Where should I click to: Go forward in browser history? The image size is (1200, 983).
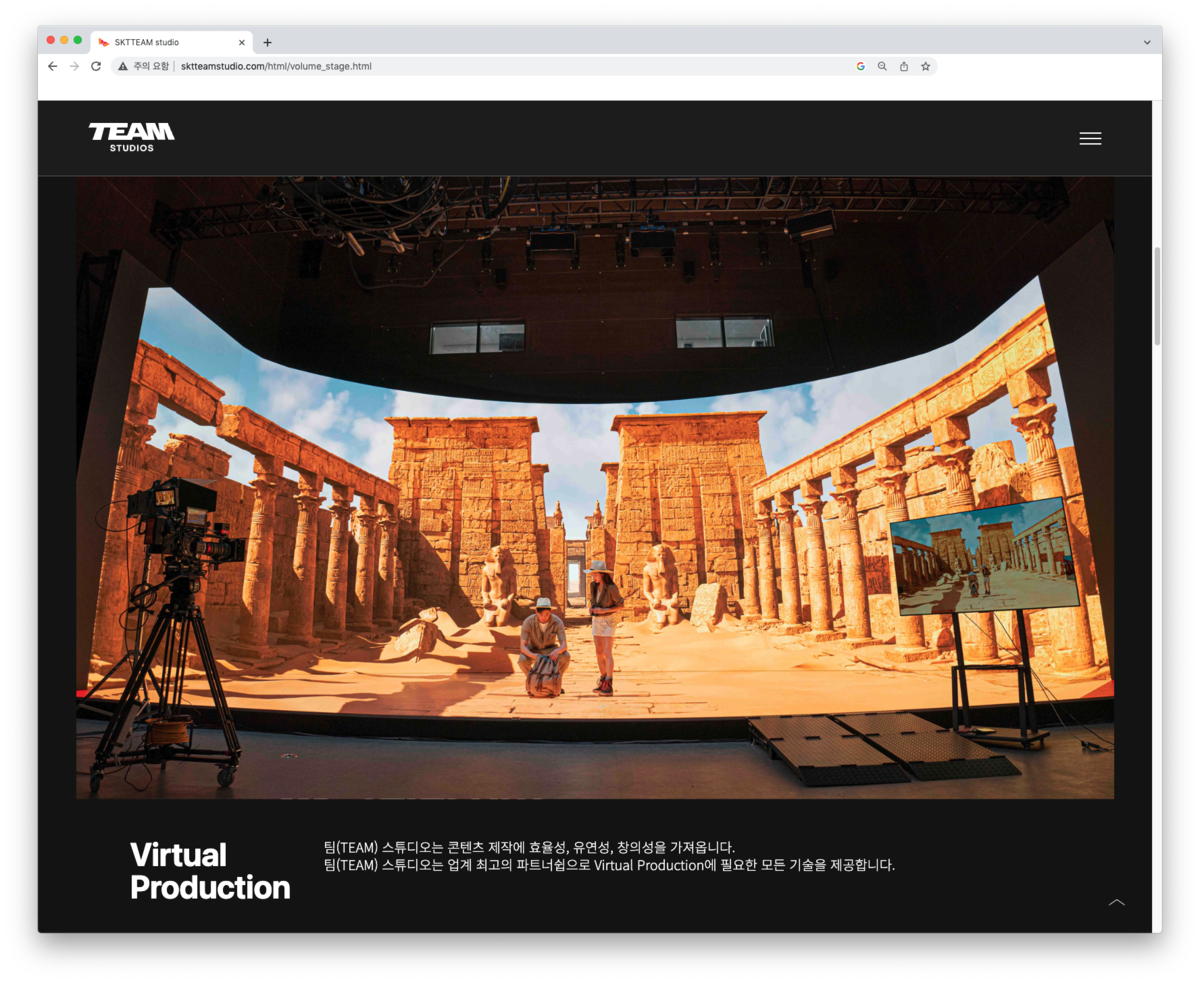click(74, 66)
